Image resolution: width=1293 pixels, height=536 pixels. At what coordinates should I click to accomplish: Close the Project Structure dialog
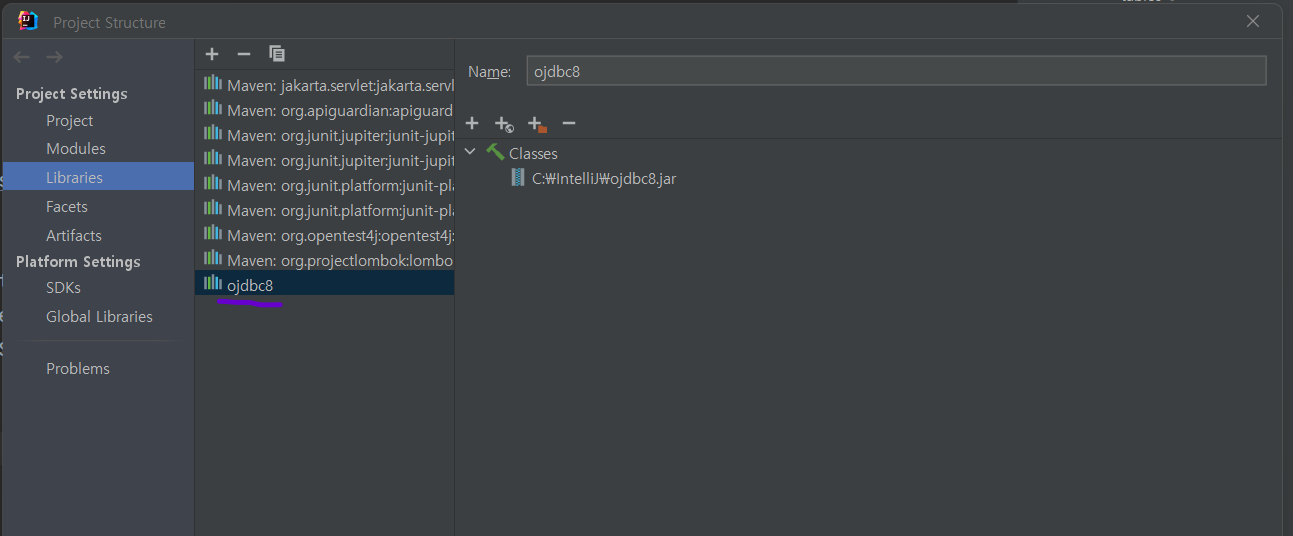[1253, 21]
